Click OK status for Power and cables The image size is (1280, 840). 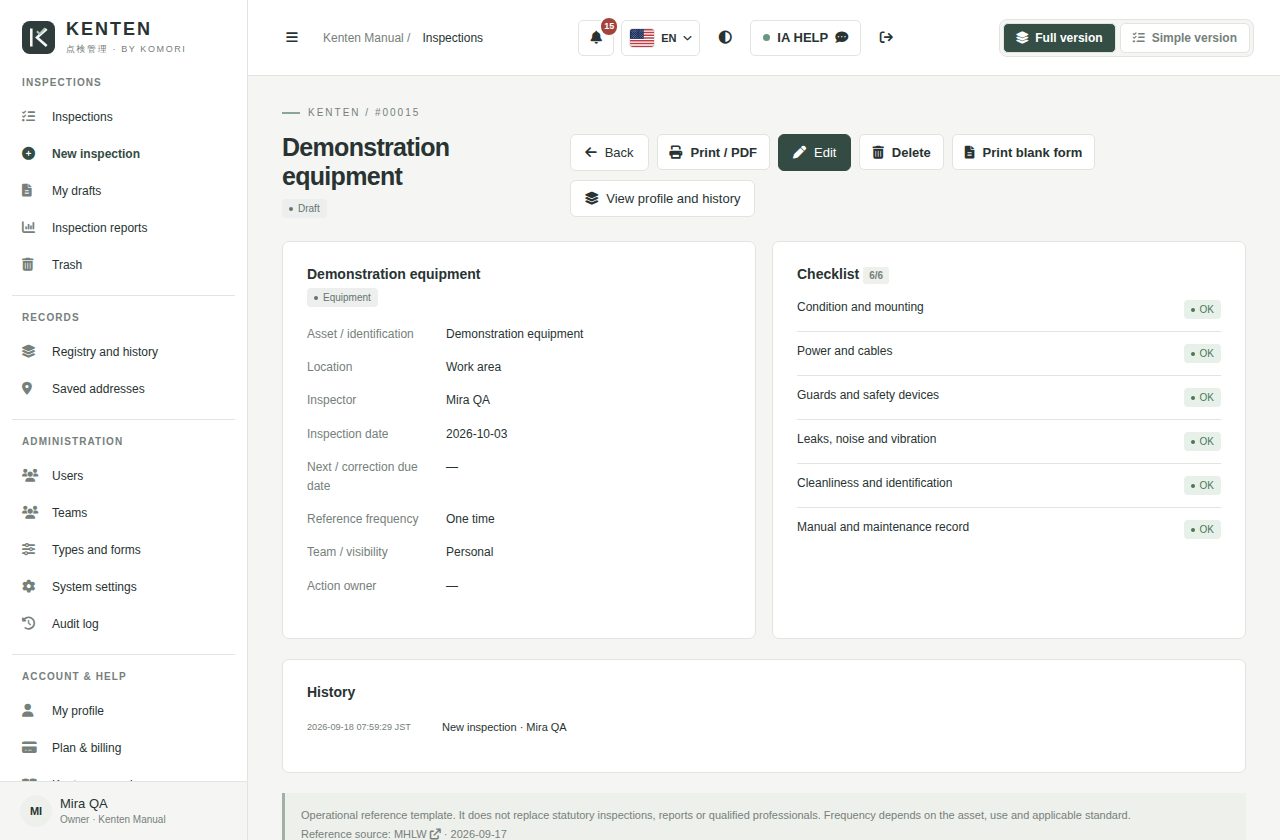(x=1202, y=354)
